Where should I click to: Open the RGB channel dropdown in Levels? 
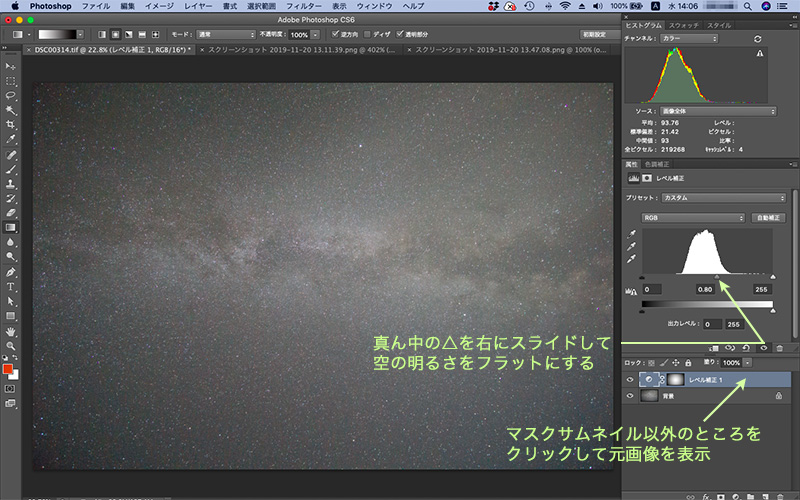pos(693,218)
